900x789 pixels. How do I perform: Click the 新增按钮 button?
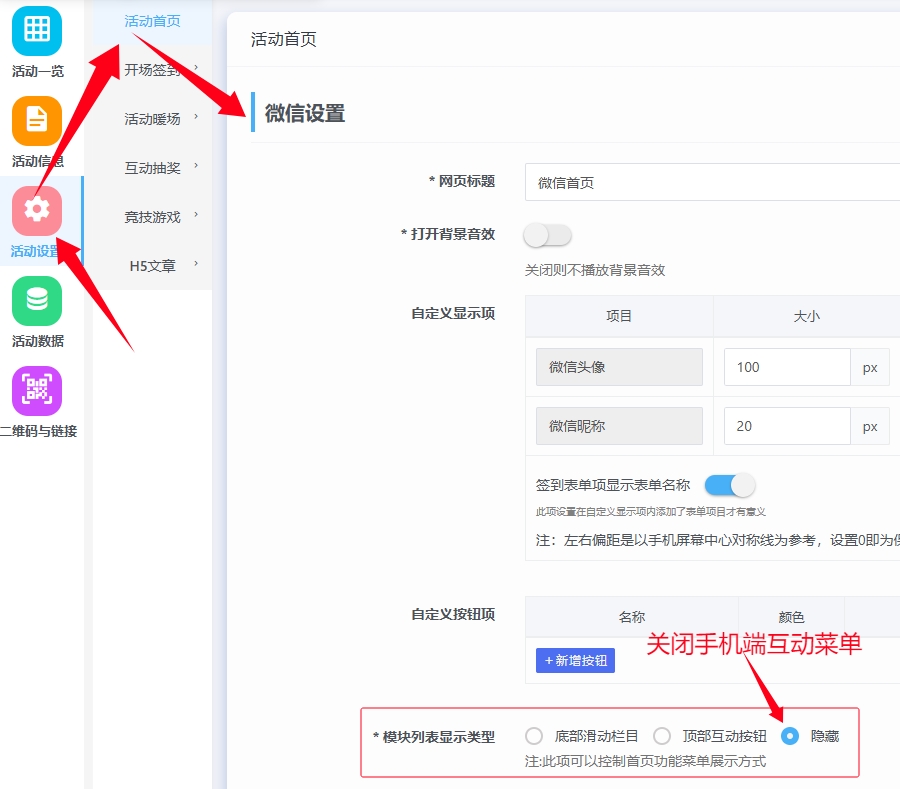pos(575,661)
